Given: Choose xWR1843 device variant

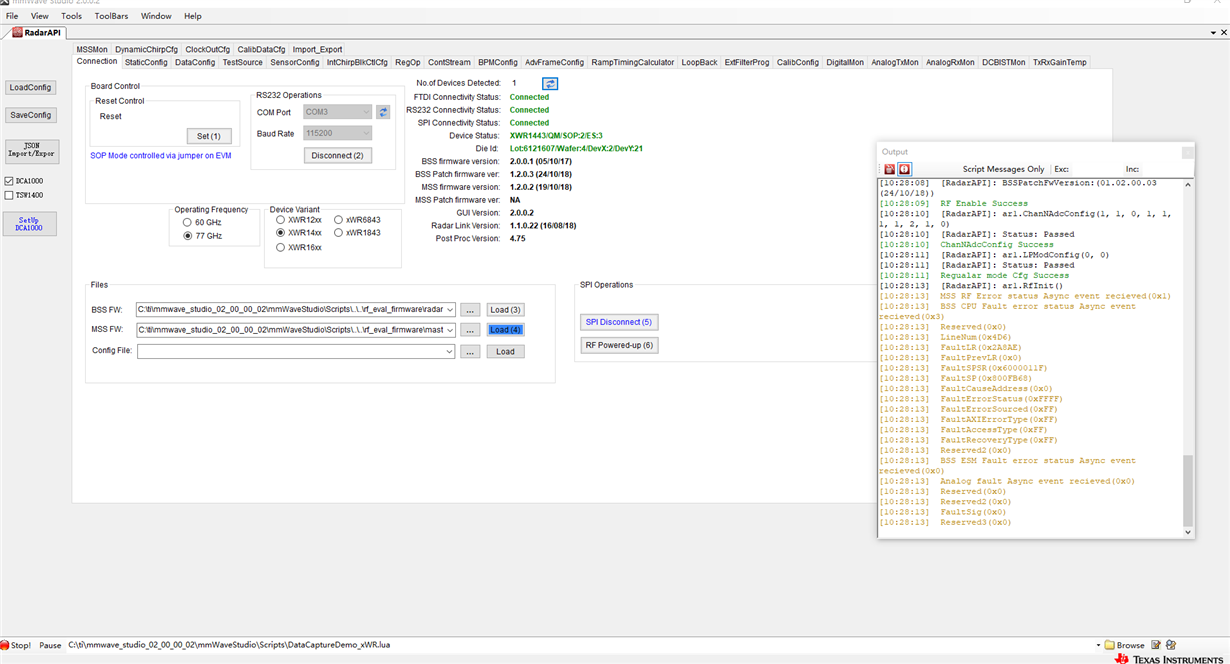Looking at the screenshot, I should coord(338,233).
